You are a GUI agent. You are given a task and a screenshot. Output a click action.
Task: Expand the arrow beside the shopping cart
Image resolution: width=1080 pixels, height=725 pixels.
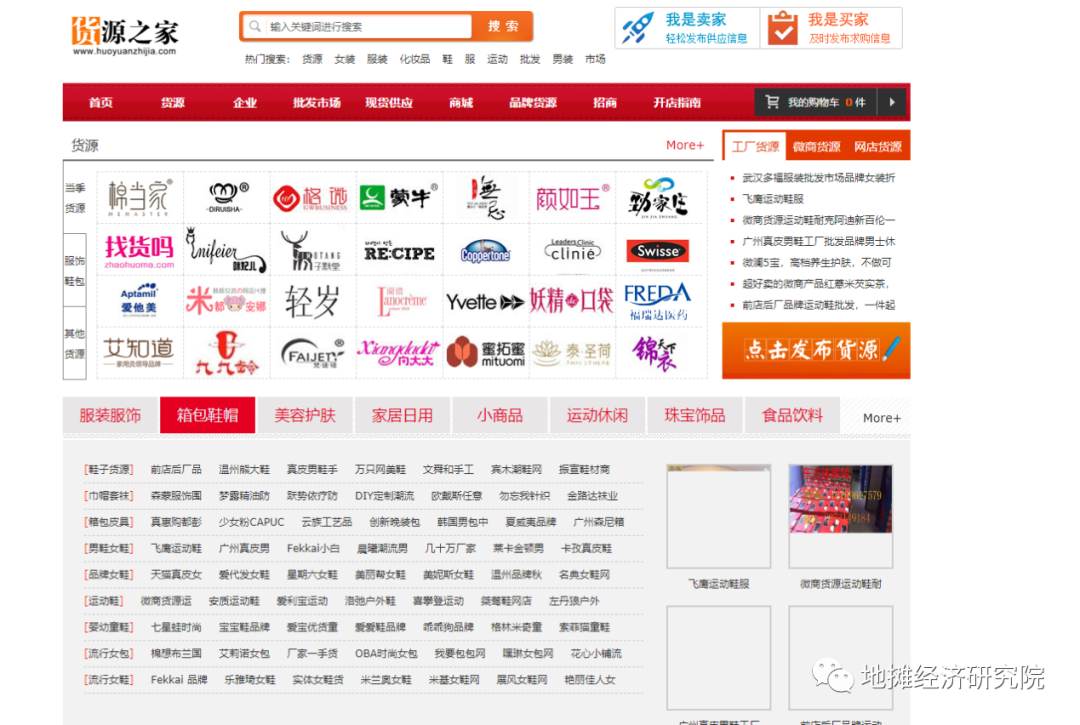tap(893, 102)
